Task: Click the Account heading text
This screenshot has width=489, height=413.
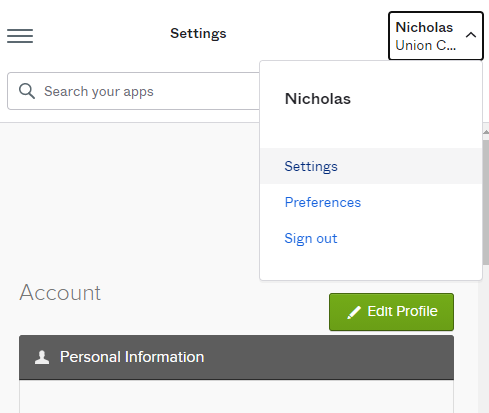Action: click(60, 293)
